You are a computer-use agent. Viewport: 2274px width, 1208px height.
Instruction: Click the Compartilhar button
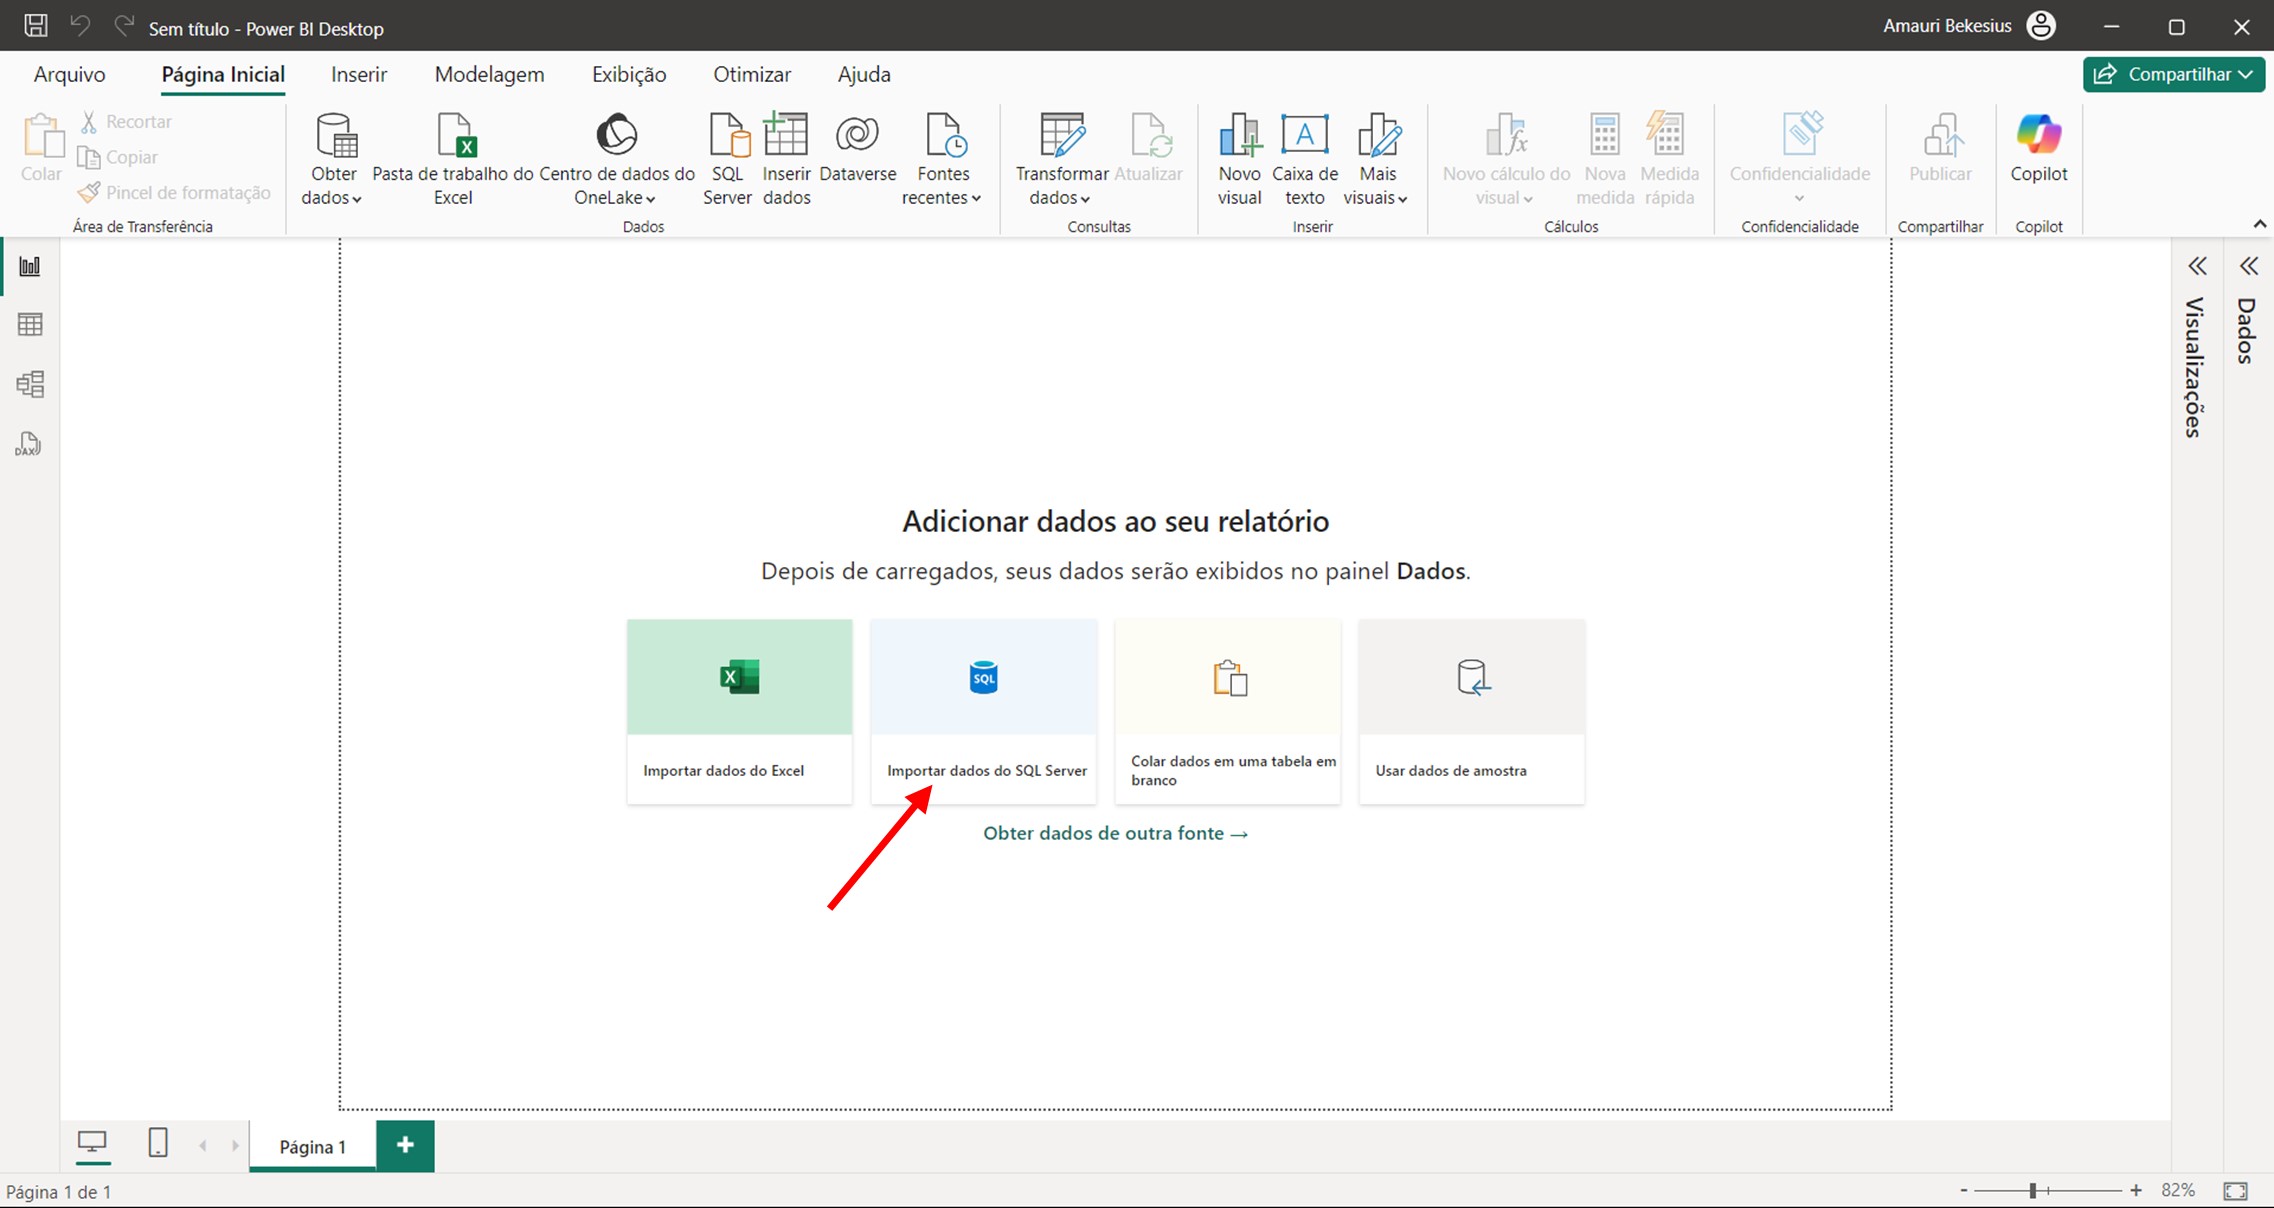click(x=2173, y=74)
